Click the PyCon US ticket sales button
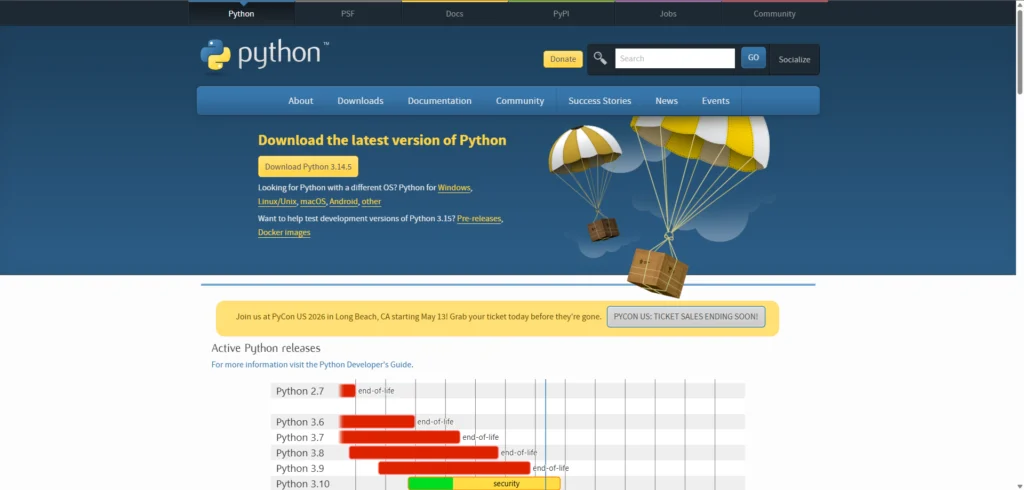Image resolution: width=1024 pixels, height=490 pixels. (x=686, y=317)
